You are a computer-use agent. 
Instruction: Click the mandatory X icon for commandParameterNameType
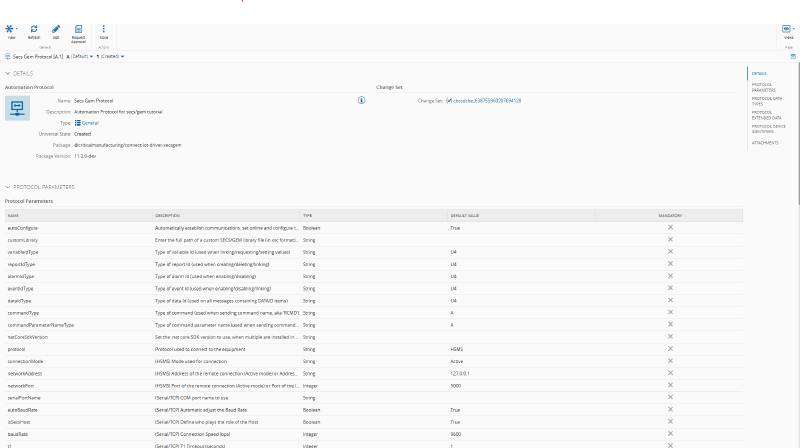670,325
